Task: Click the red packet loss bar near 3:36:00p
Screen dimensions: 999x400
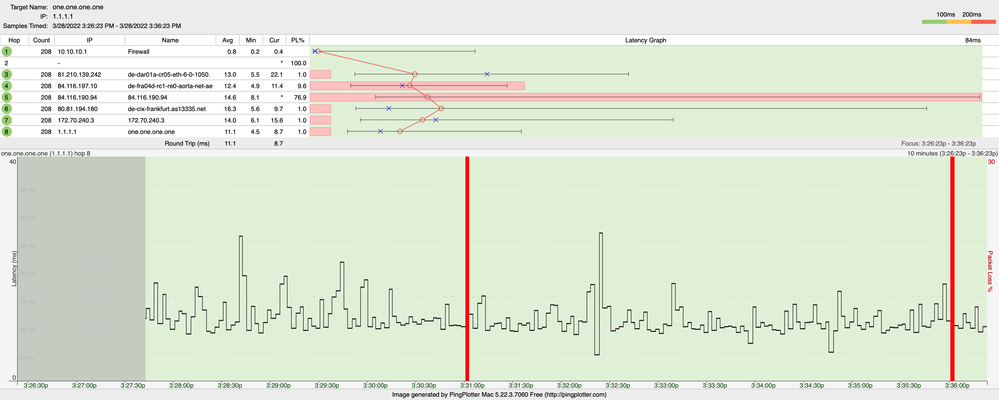Action: click(x=952, y=269)
